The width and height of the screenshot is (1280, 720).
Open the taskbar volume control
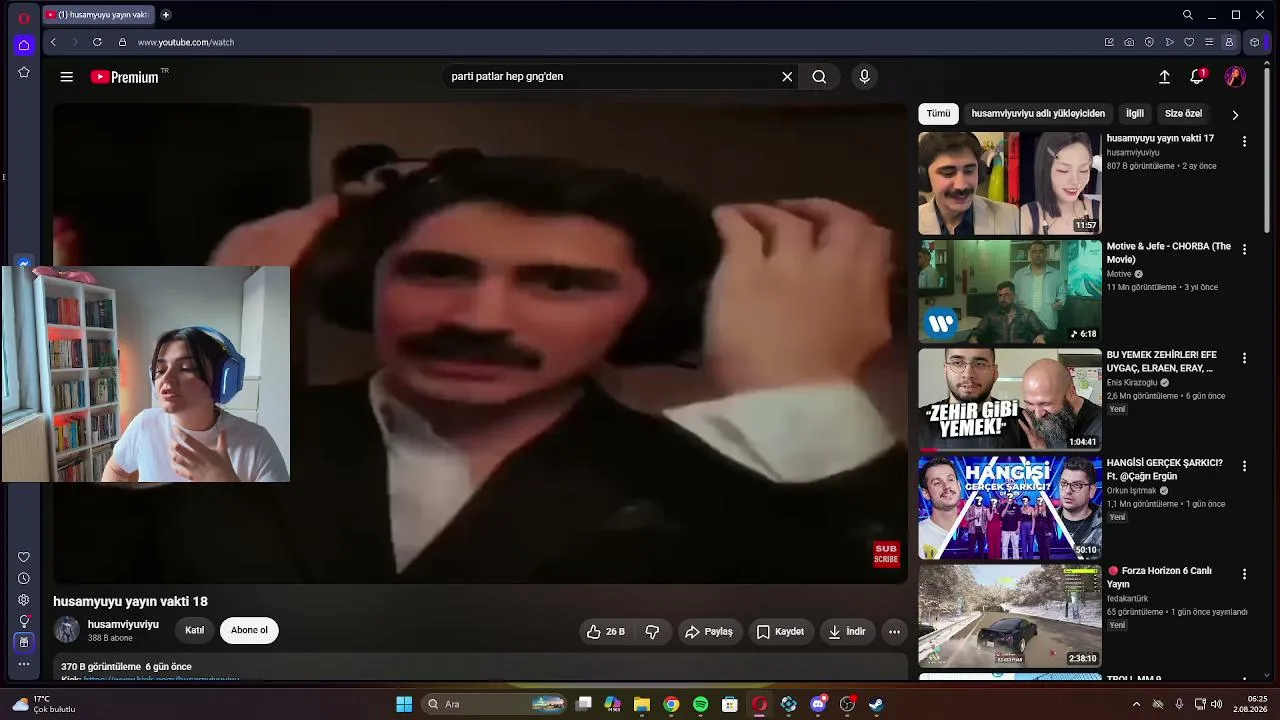click(x=1217, y=704)
